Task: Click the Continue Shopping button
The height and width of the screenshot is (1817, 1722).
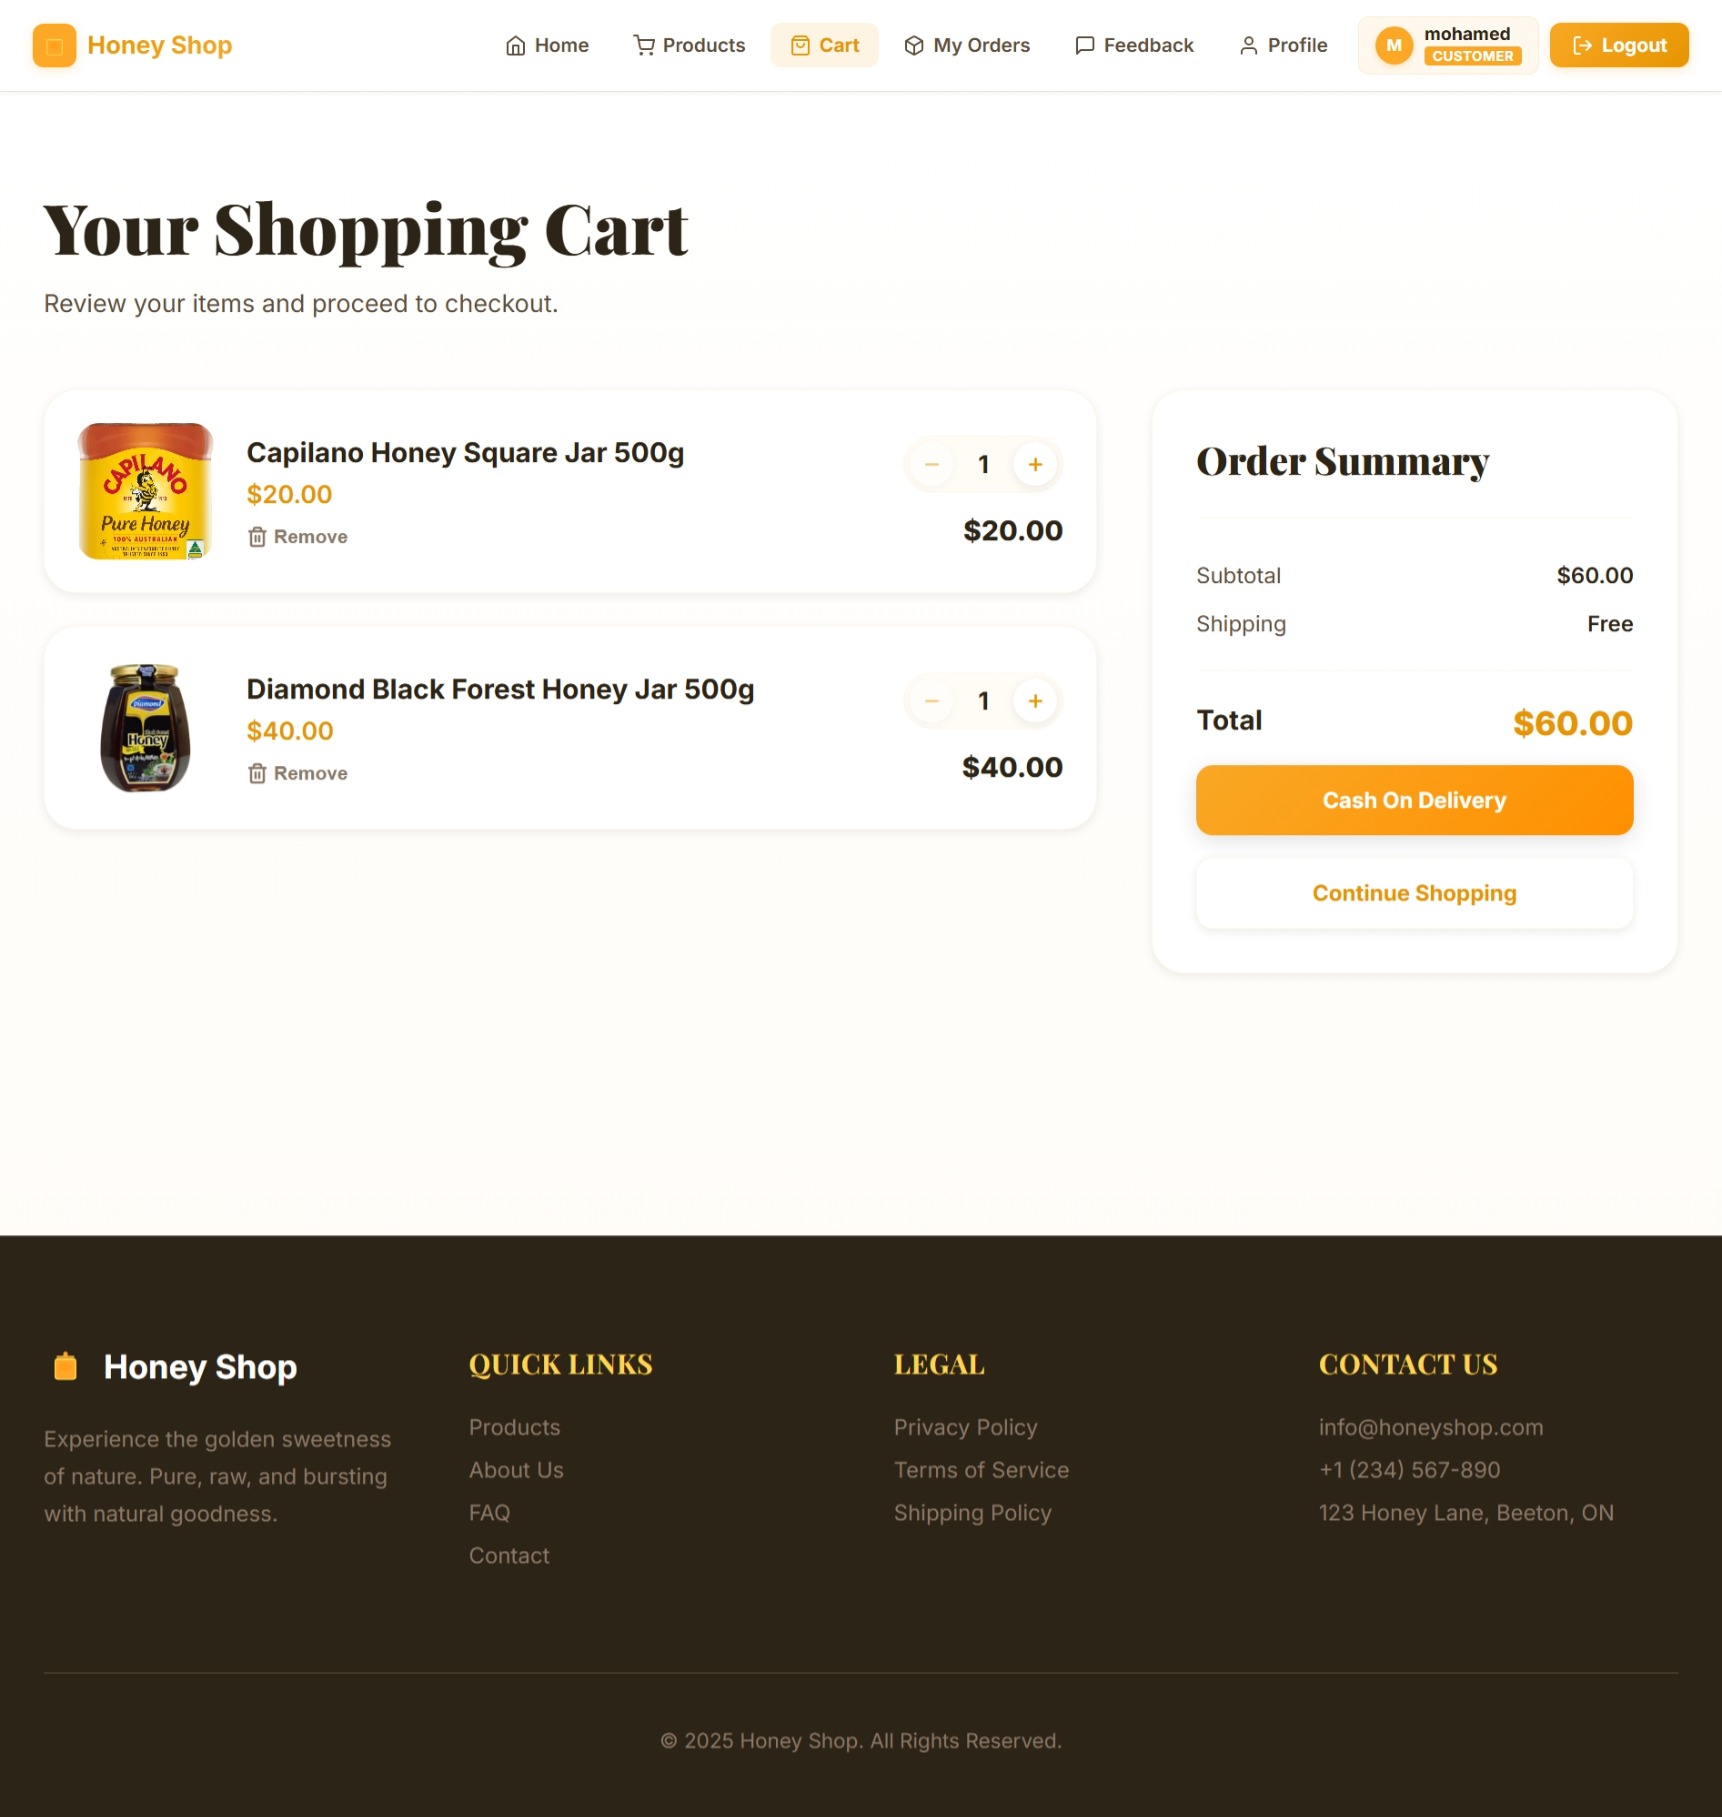Action: (1414, 894)
